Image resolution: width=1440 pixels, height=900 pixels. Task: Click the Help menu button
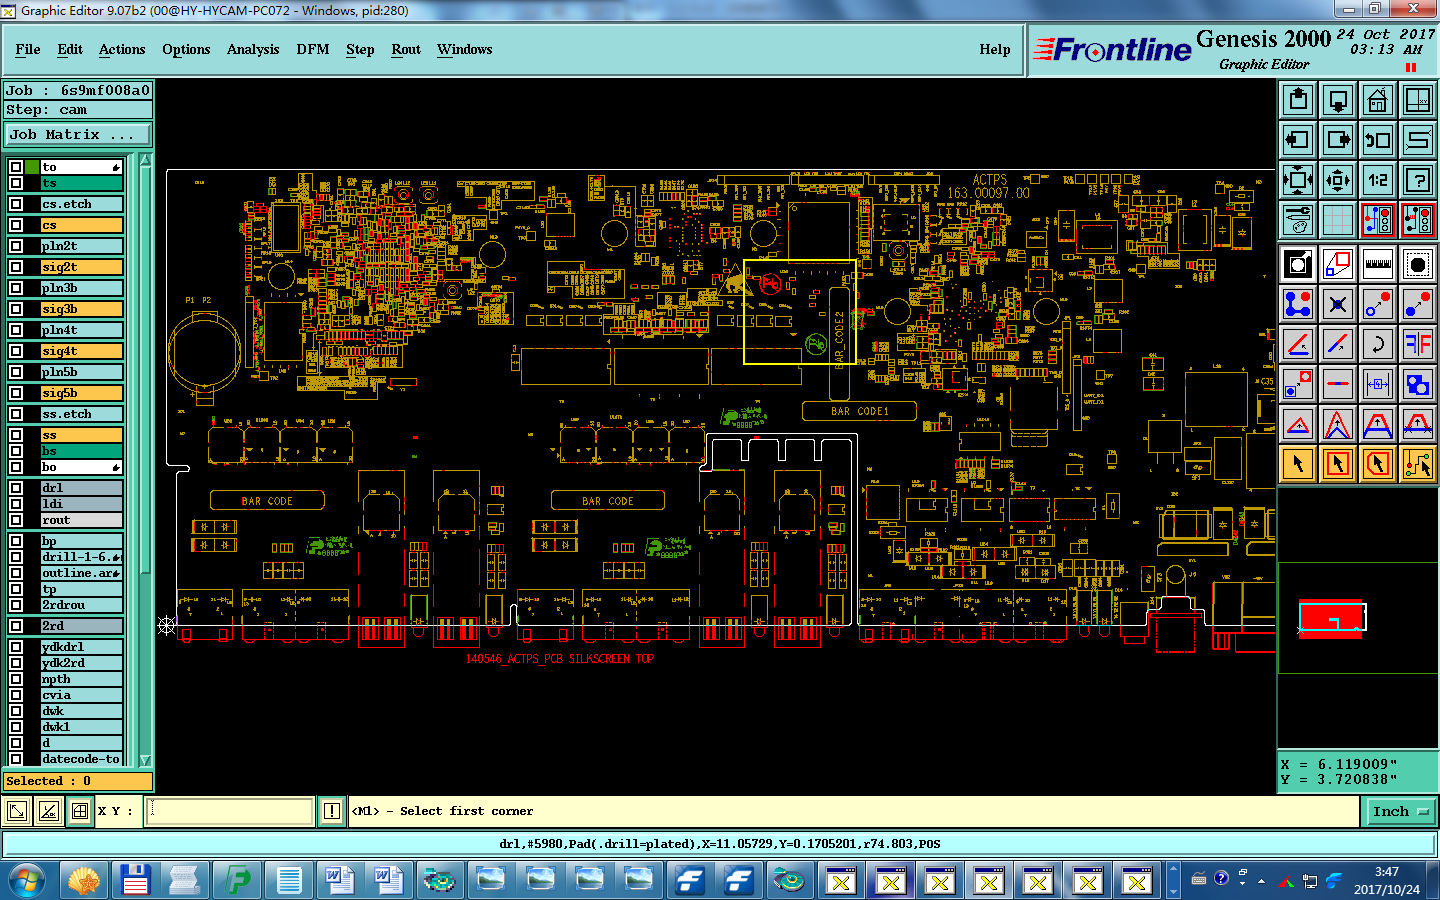tap(995, 49)
